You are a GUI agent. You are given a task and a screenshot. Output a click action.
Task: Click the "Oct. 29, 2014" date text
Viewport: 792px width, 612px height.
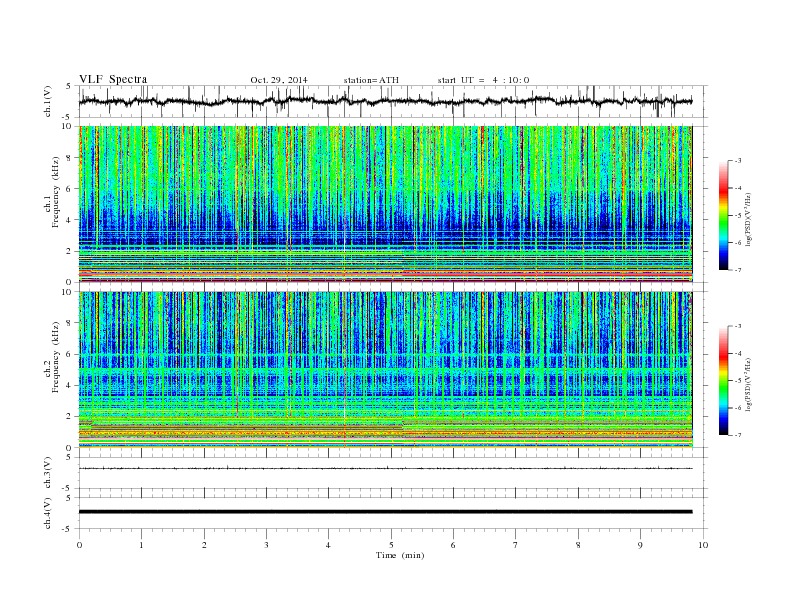click(x=279, y=80)
